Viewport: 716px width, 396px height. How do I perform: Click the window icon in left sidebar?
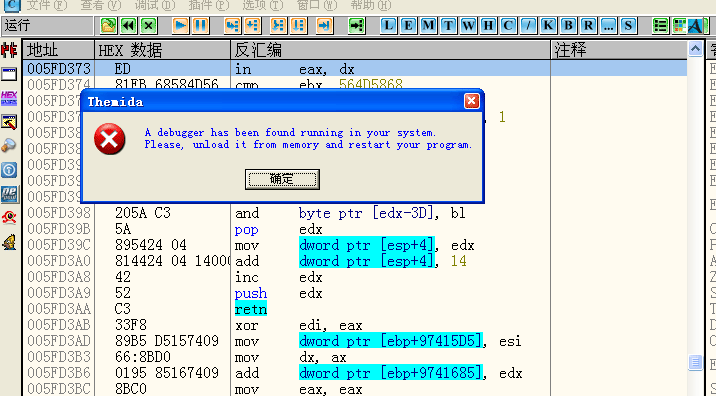click(x=9, y=74)
